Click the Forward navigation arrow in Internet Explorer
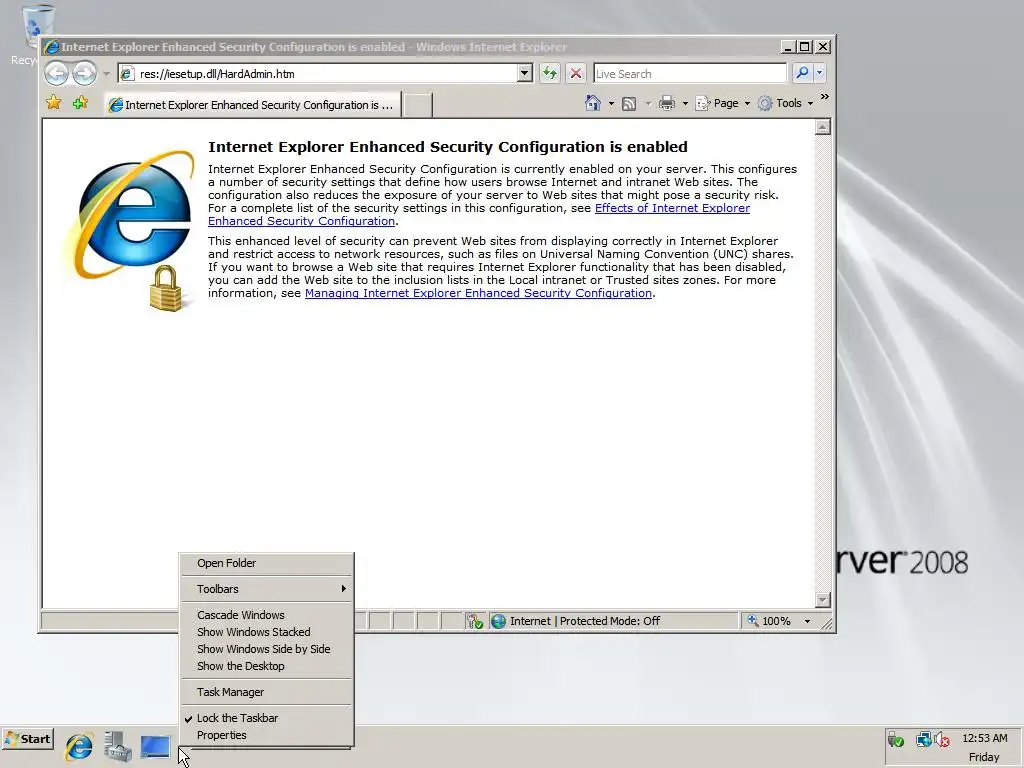 point(84,73)
